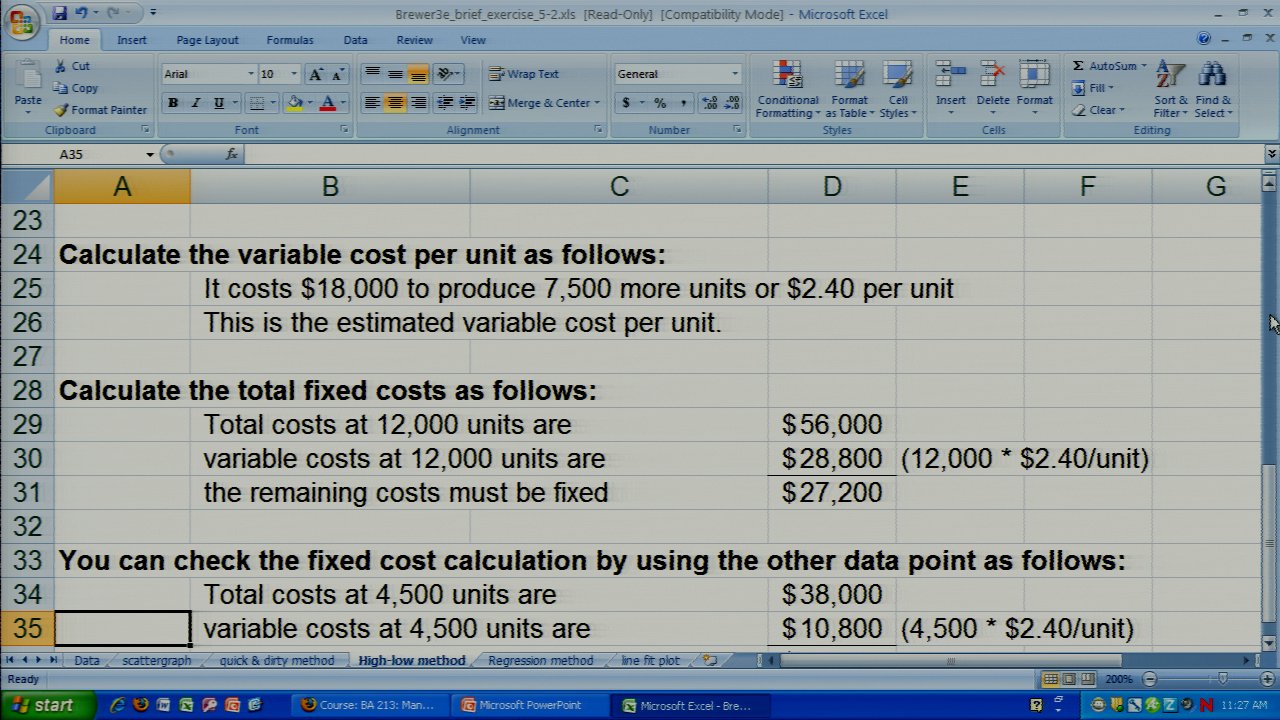Expand the General number format dropdown
Viewport: 1280px width, 720px height.
734,74
